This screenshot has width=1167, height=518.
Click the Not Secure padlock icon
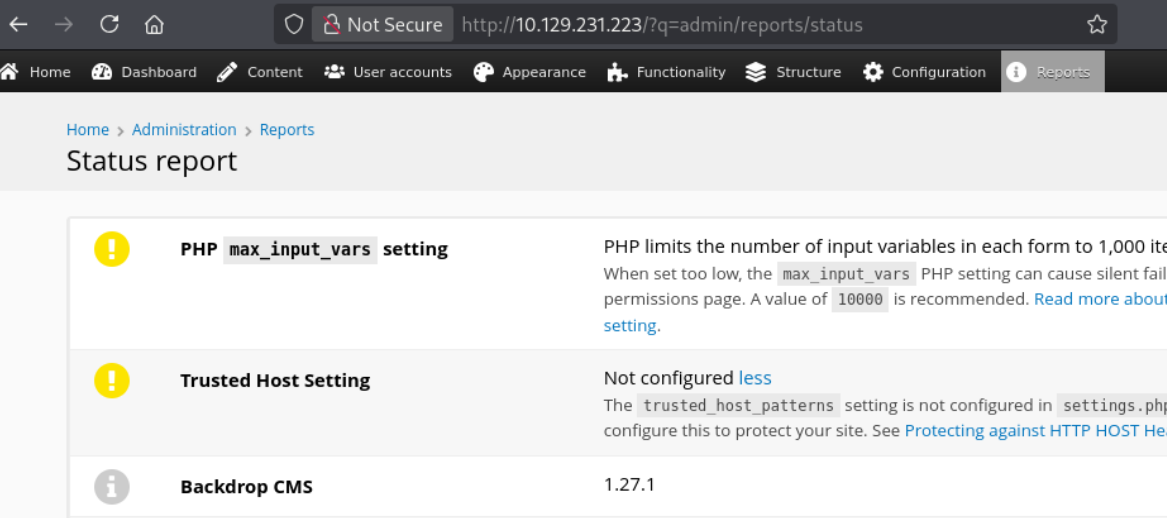tap(332, 25)
